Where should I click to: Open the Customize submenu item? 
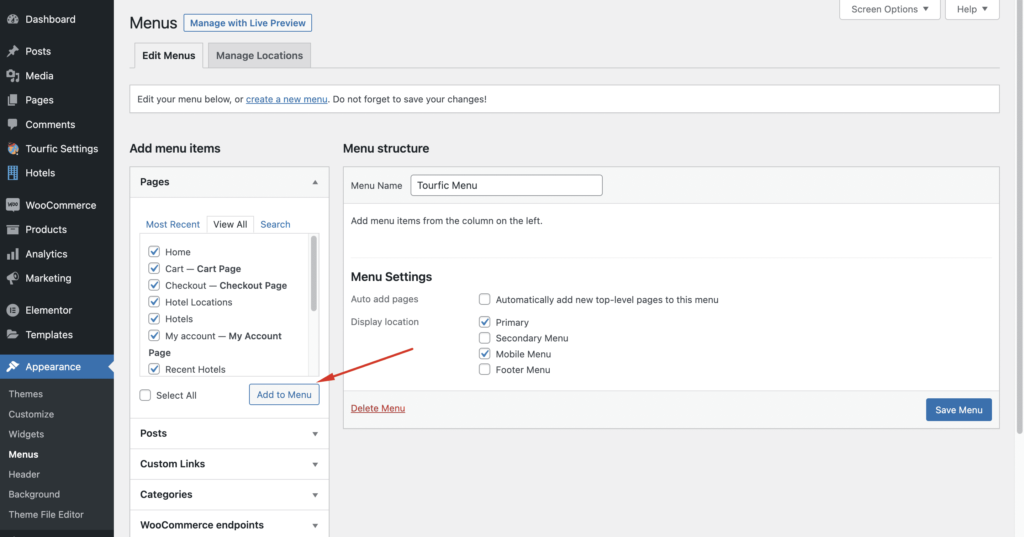31,414
